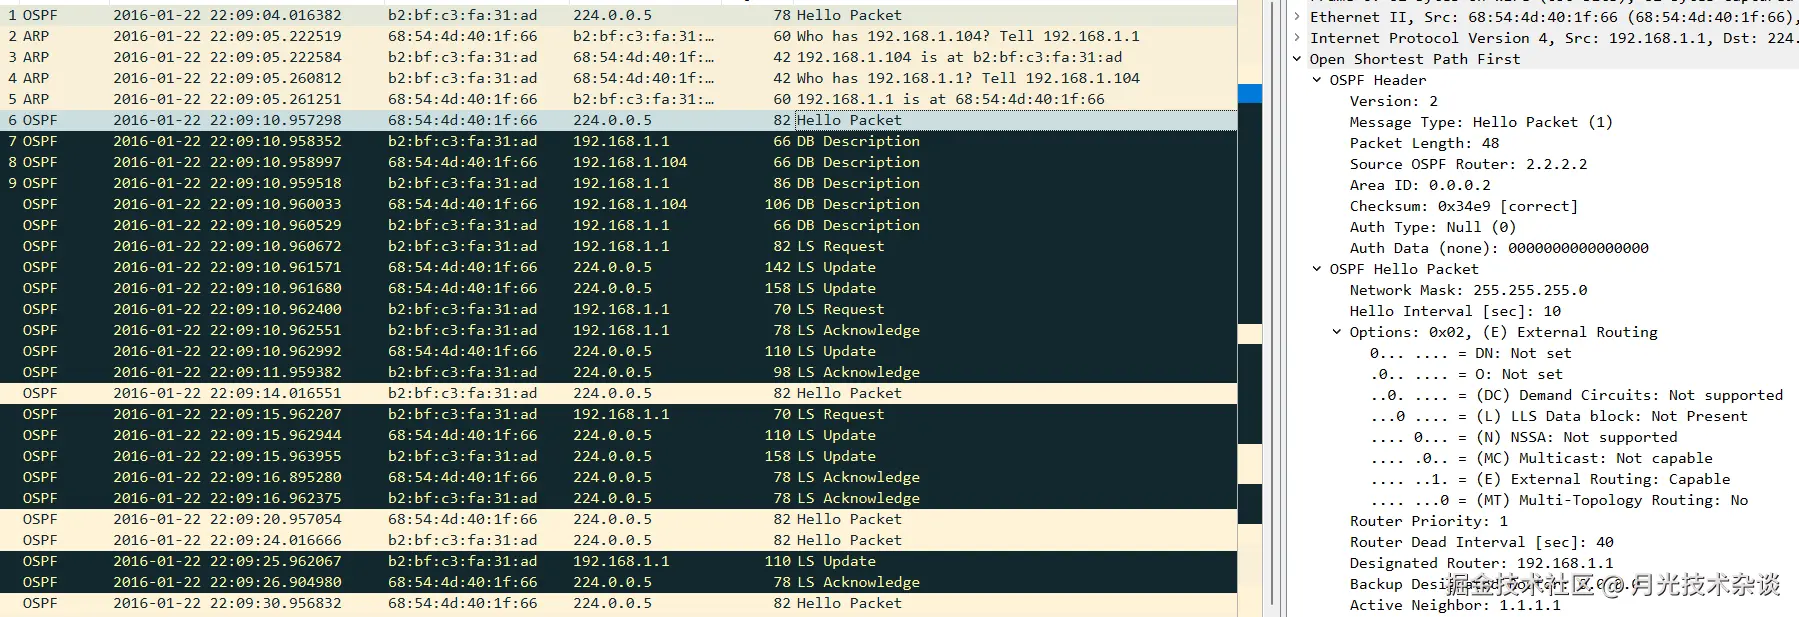Select the Area ID: 0.0.0.2 field

(x=1420, y=185)
